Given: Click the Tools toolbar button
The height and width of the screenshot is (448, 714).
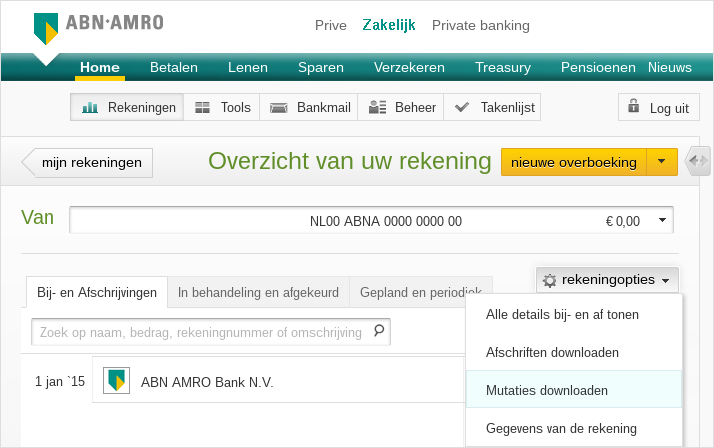Looking at the screenshot, I should click(x=222, y=107).
